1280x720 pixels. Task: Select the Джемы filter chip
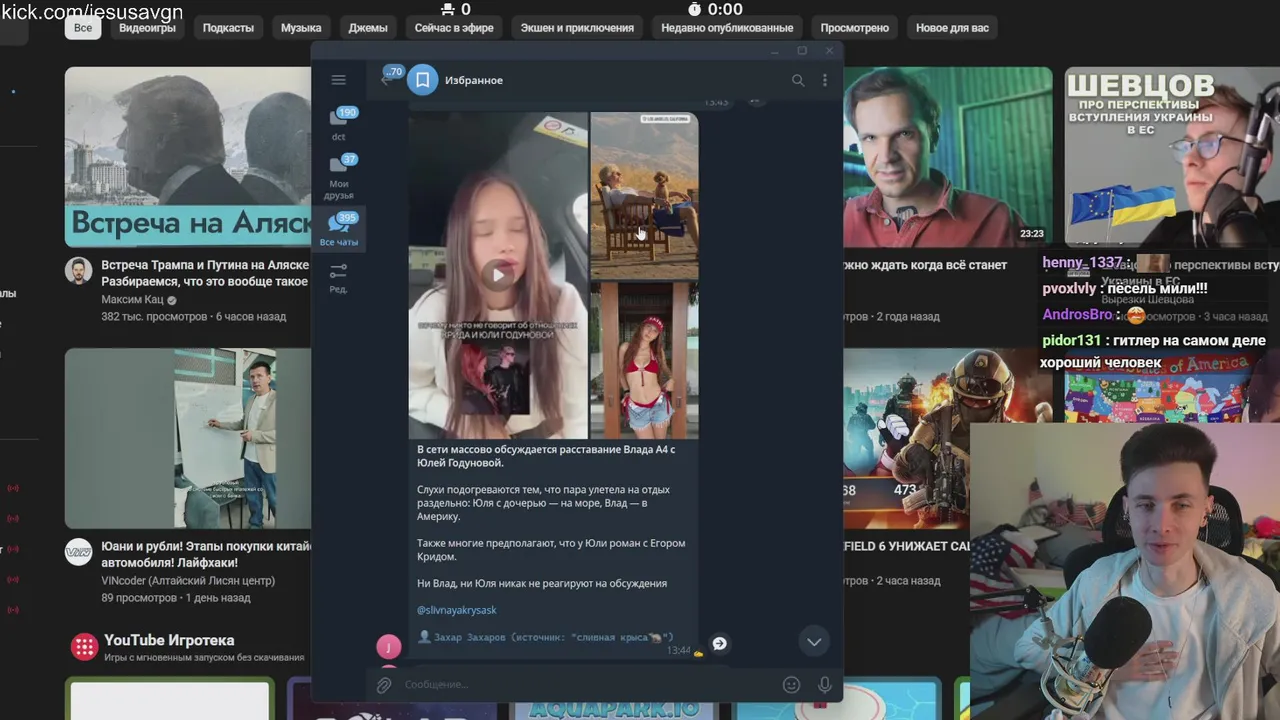click(x=368, y=28)
